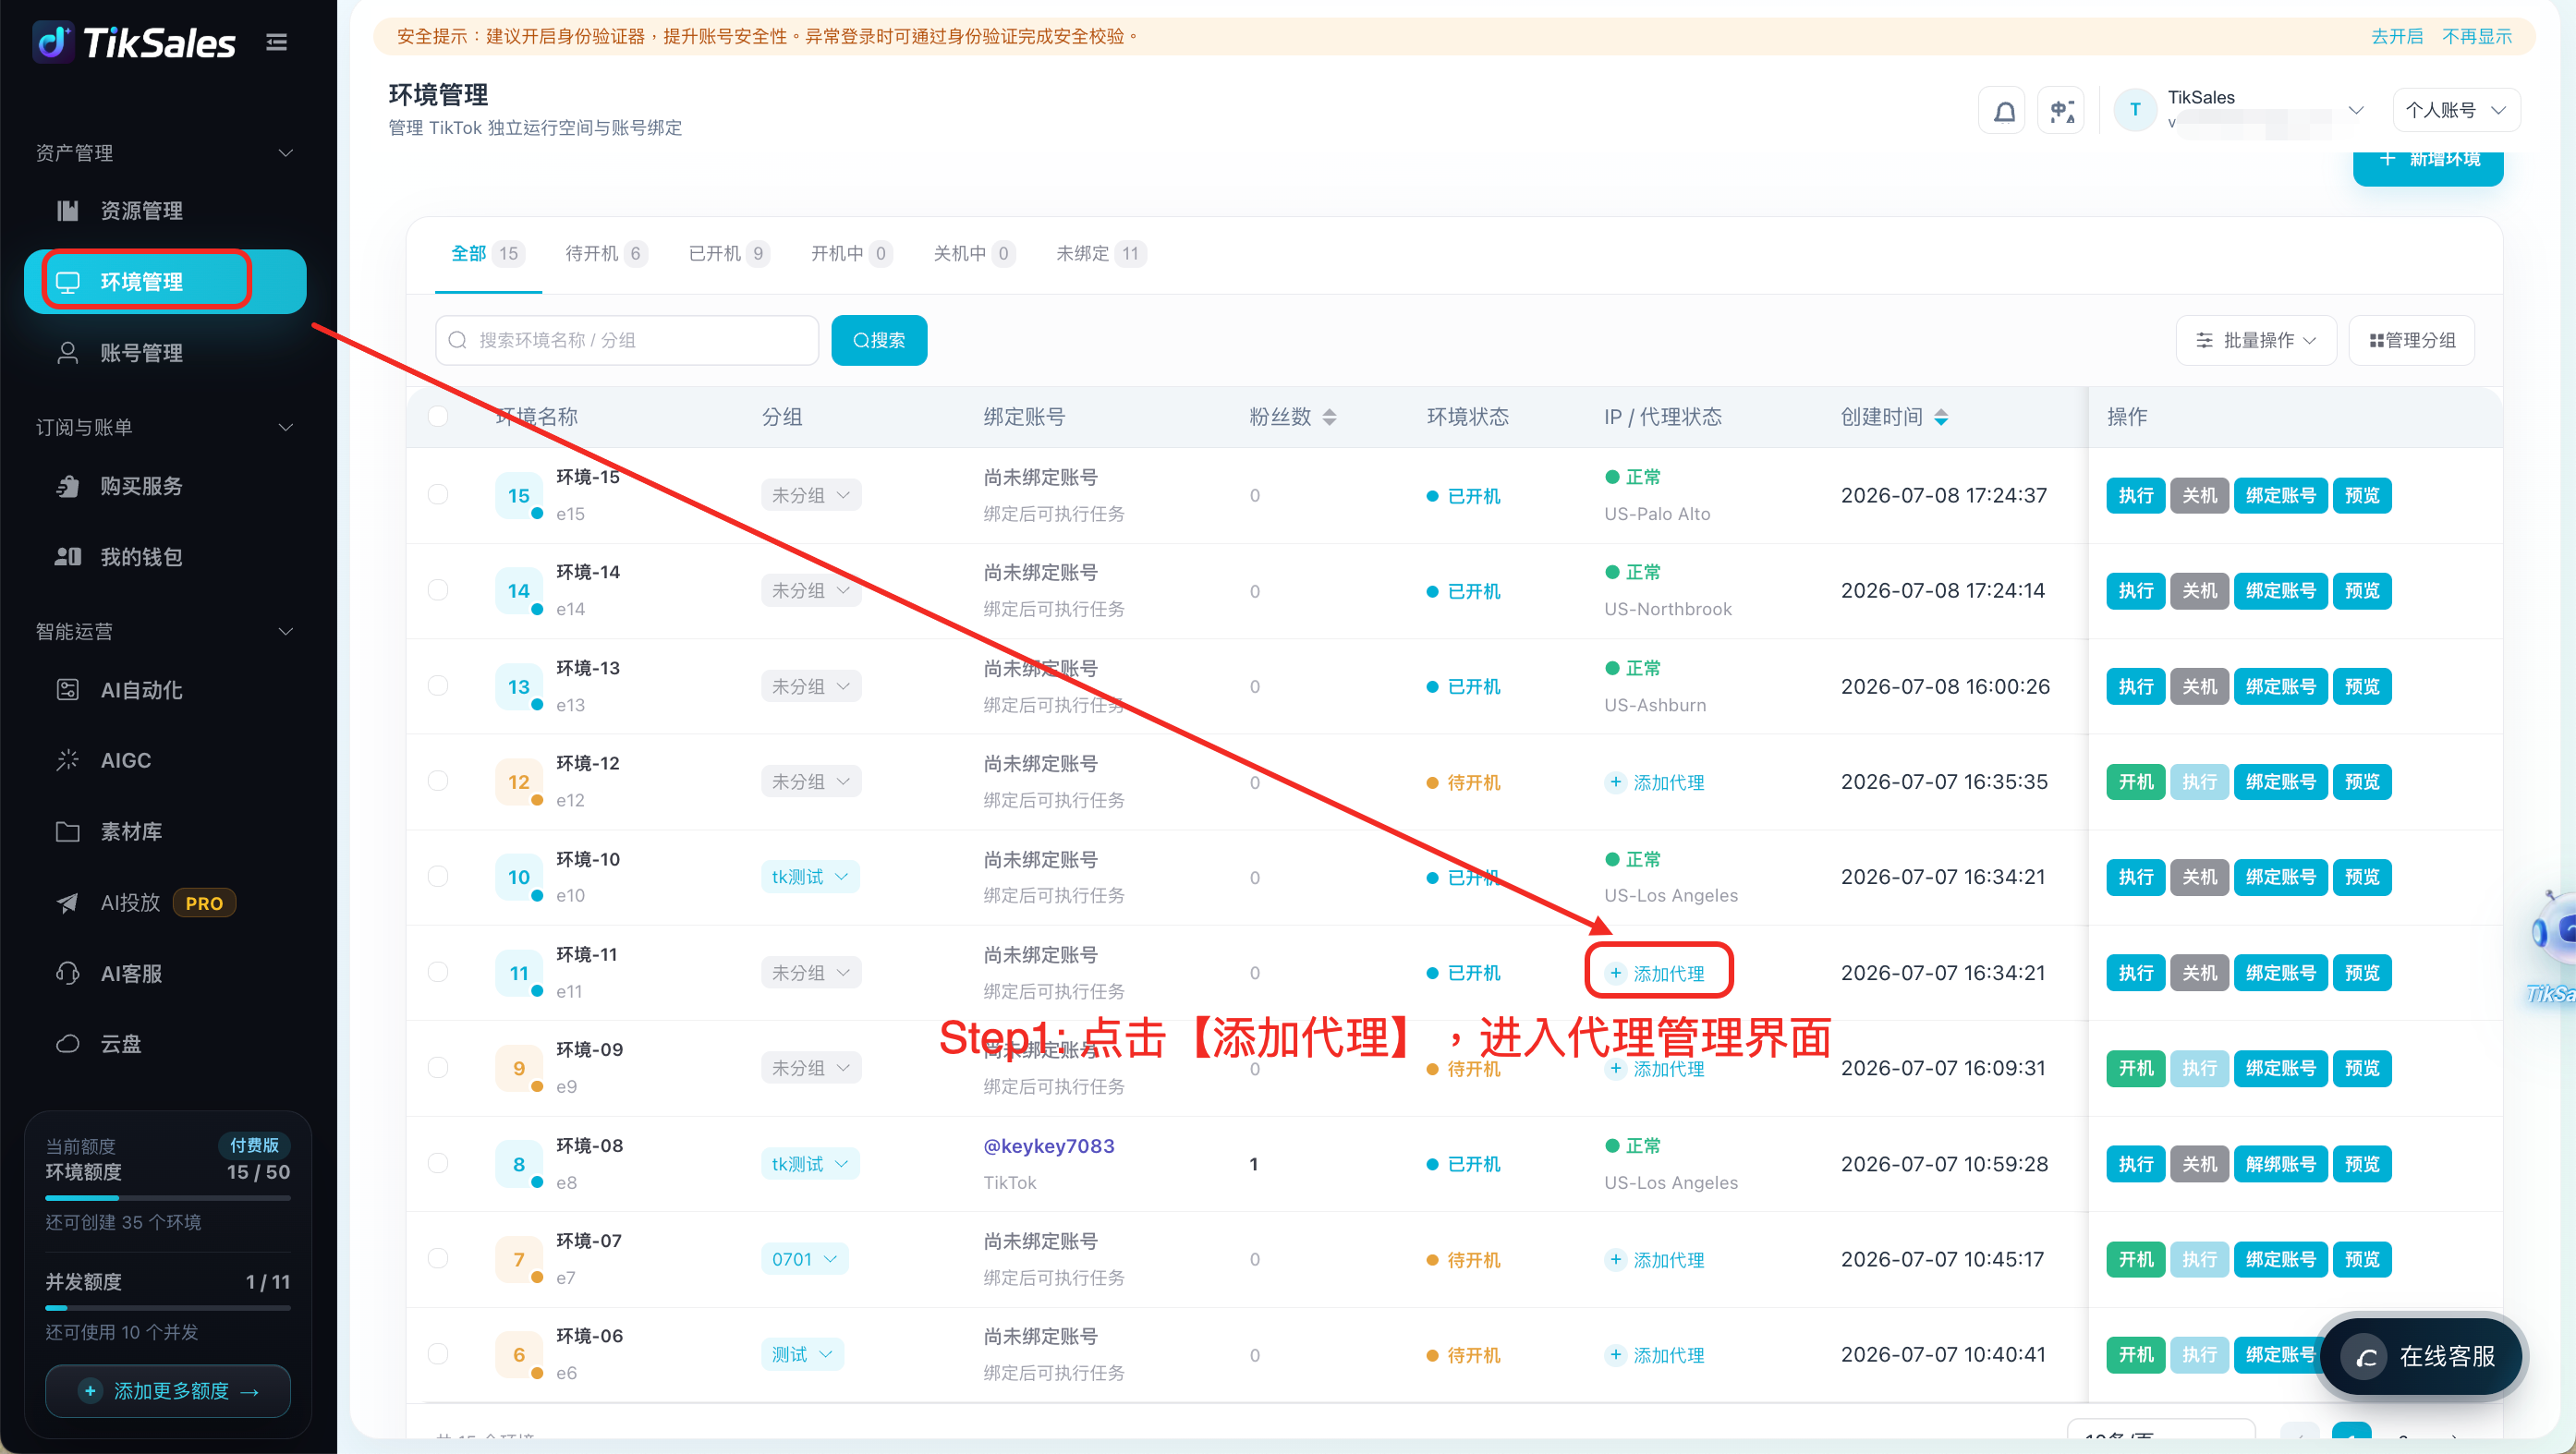Viewport: 2576px width, 1454px height.
Task: Check the 环境-08 row checkbox
Action: (438, 1163)
